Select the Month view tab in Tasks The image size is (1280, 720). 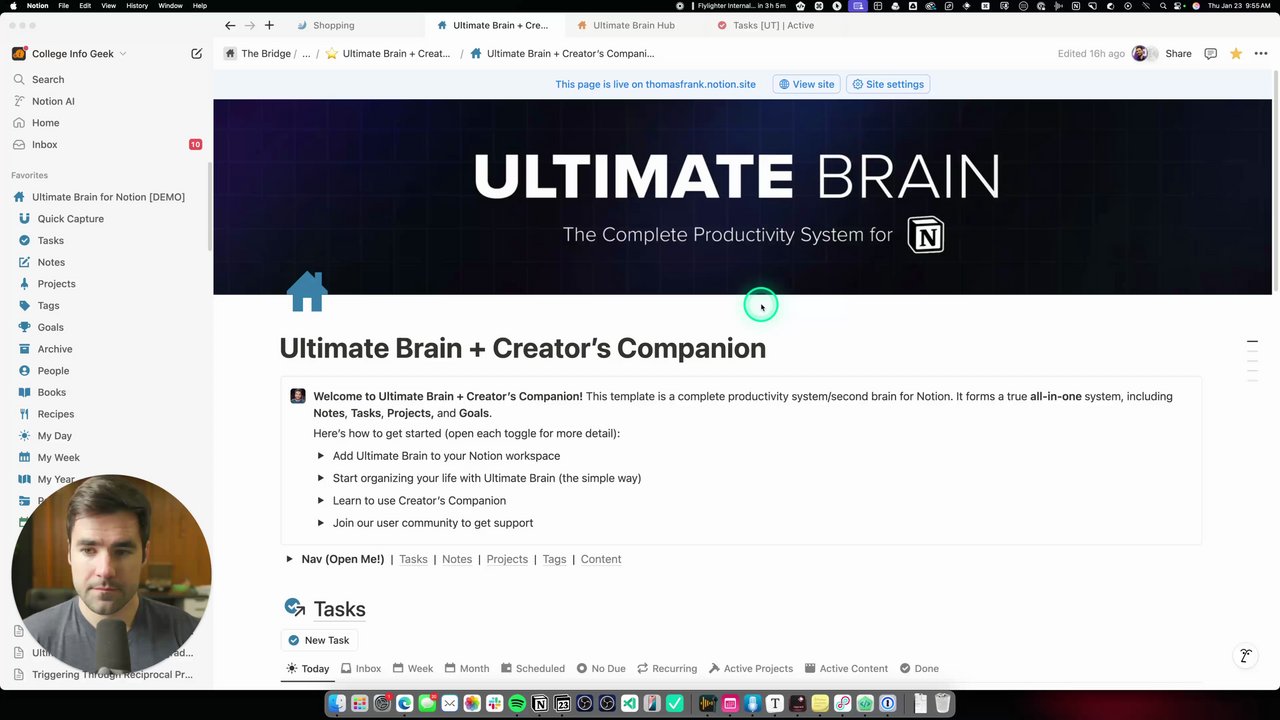[x=467, y=669]
